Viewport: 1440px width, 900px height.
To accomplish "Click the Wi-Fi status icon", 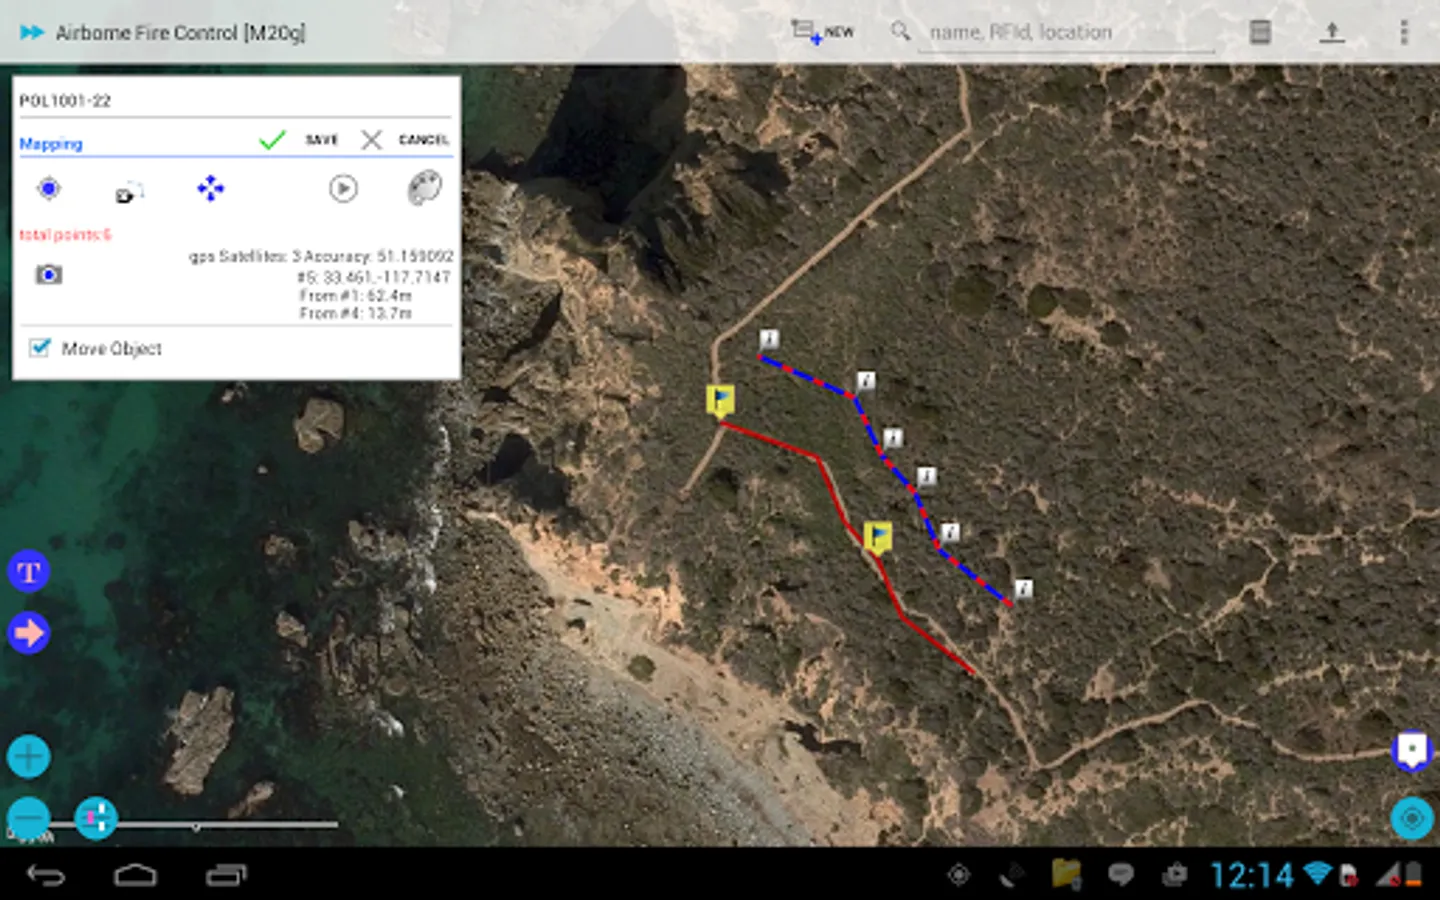I will (1318, 874).
